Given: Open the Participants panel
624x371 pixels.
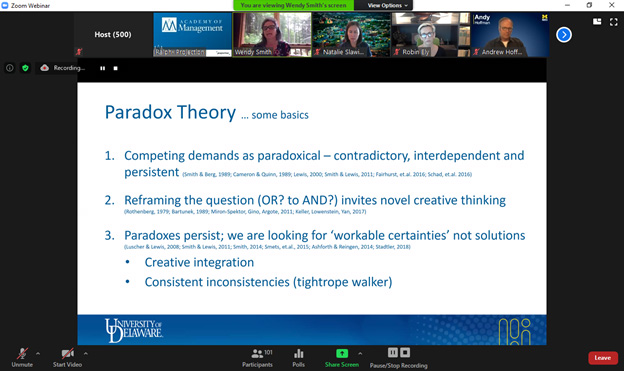Looking at the screenshot, I should tap(257, 357).
